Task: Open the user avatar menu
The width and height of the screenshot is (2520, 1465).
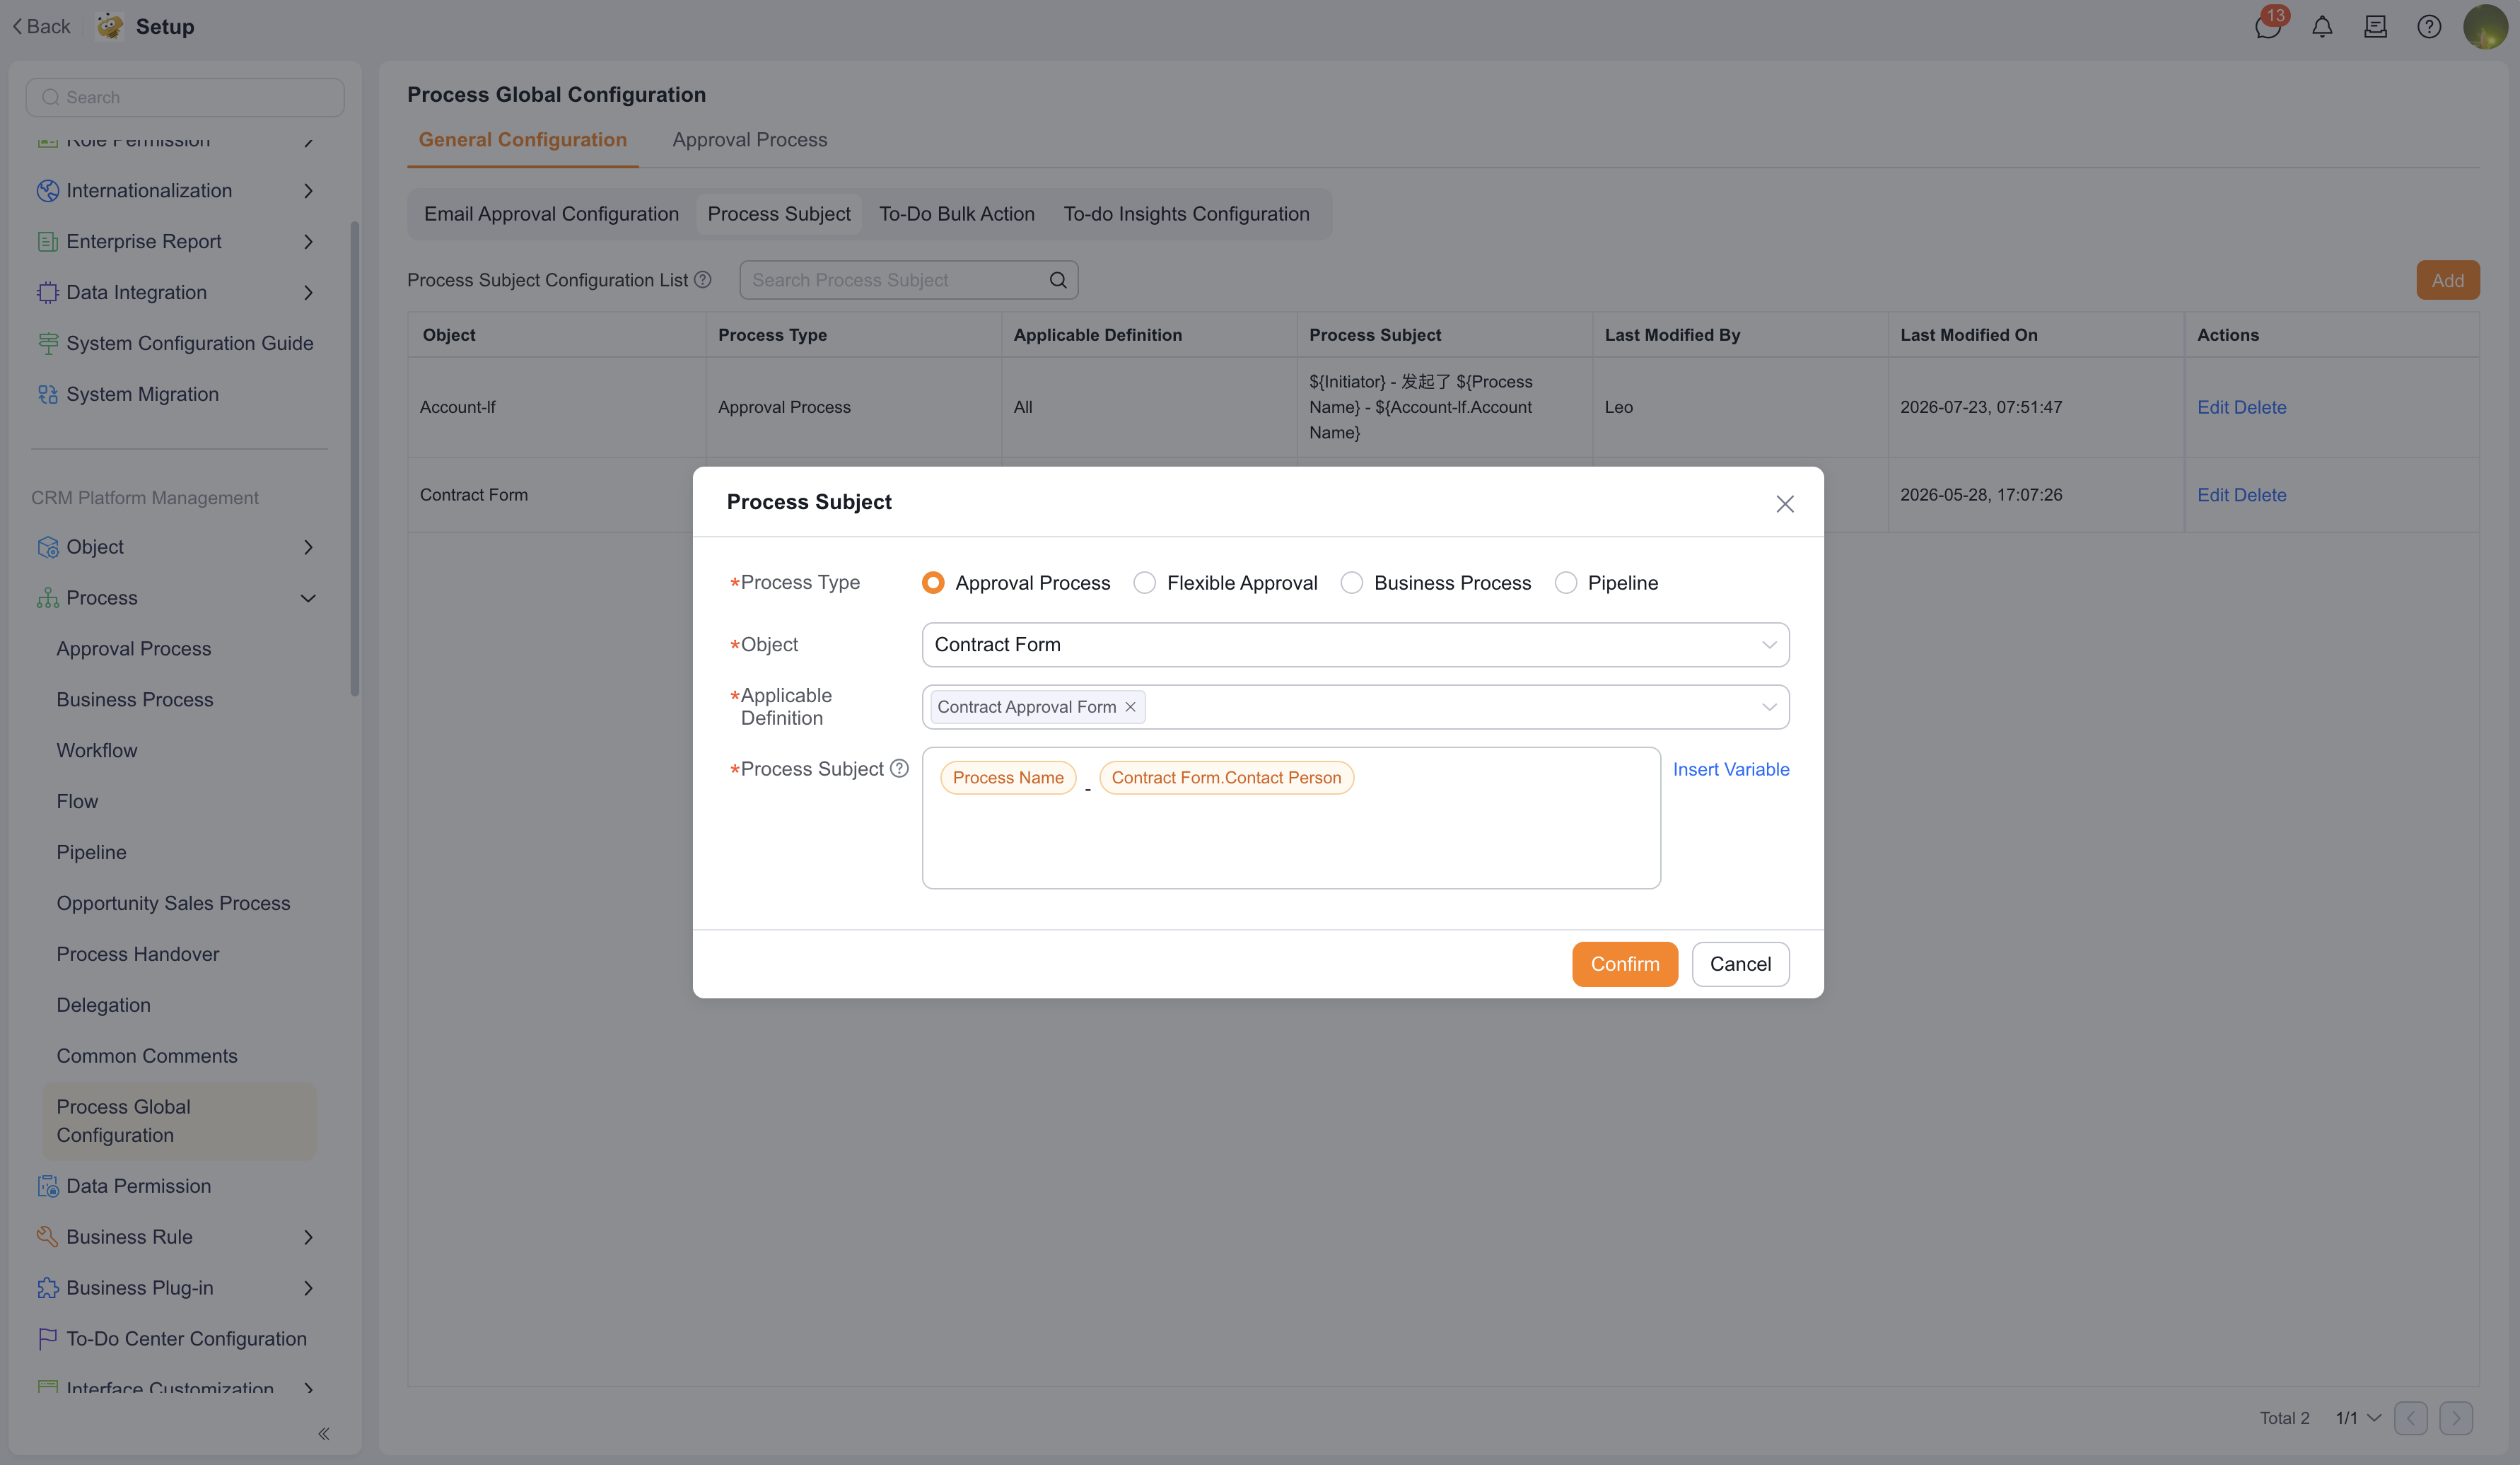Action: (2485, 27)
